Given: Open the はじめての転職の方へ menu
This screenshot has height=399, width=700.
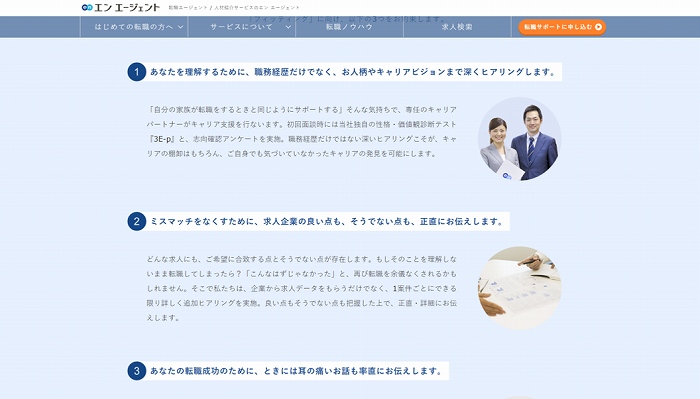Looking at the screenshot, I should pyautogui.click(x=134, y=27).
